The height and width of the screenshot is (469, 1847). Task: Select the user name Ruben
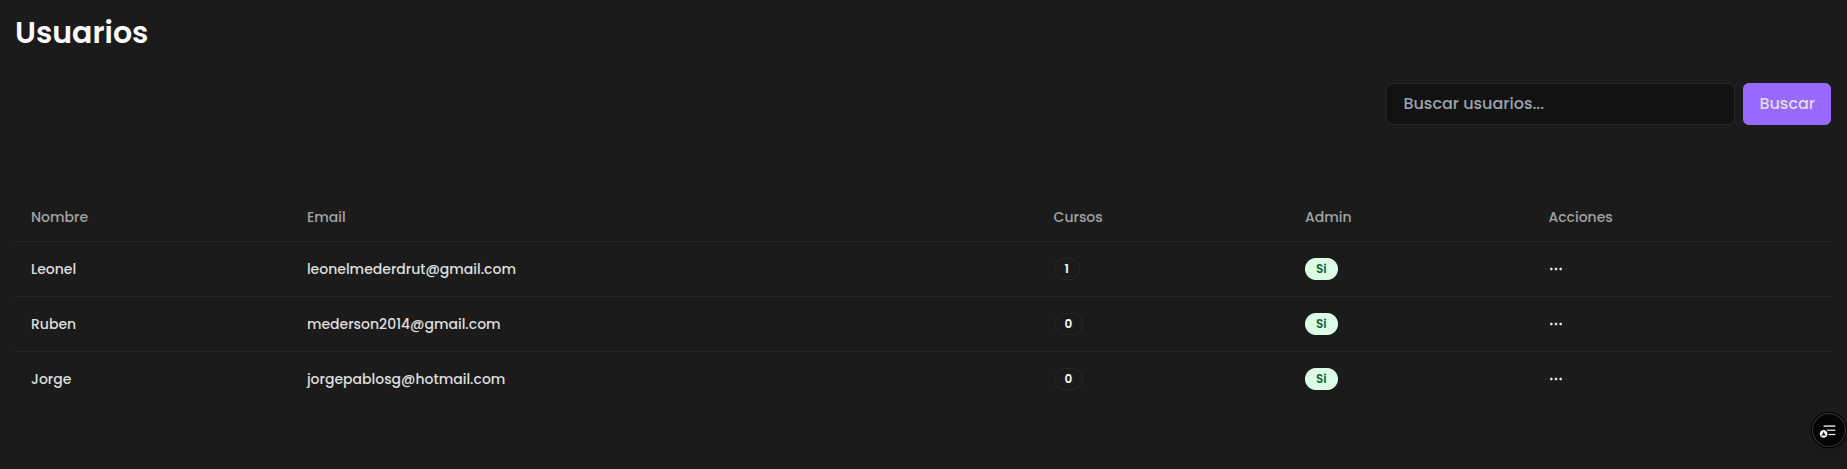click(x=53, y=324)
